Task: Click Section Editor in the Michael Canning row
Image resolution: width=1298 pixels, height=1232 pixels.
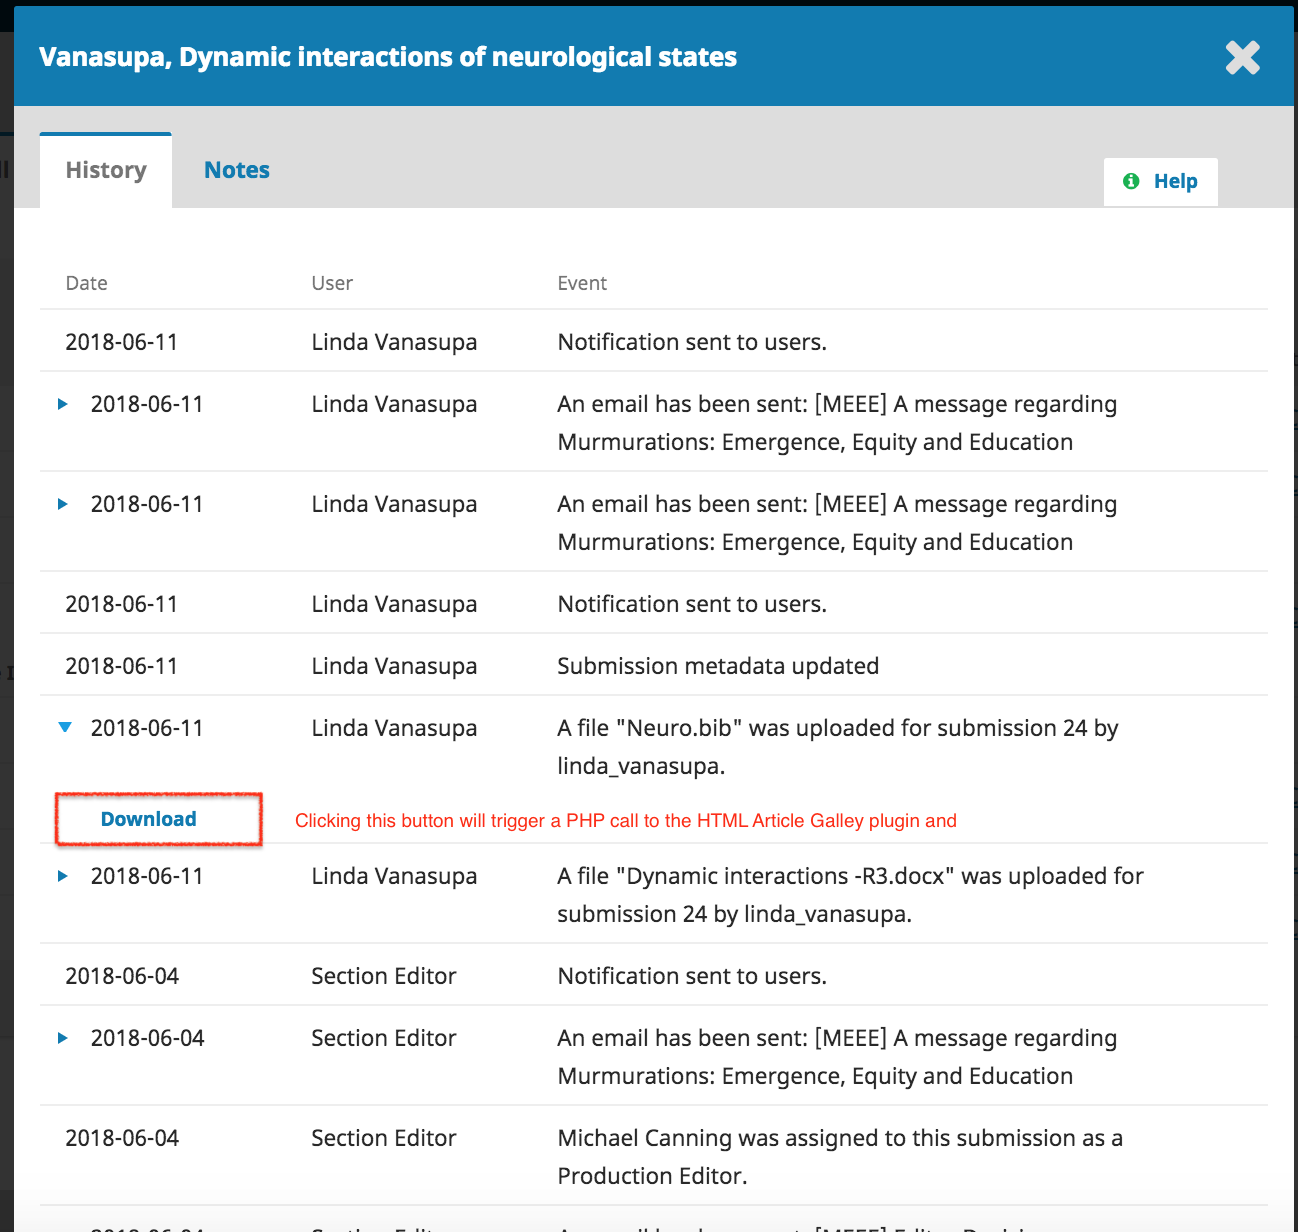Action: pos(384,1138)
